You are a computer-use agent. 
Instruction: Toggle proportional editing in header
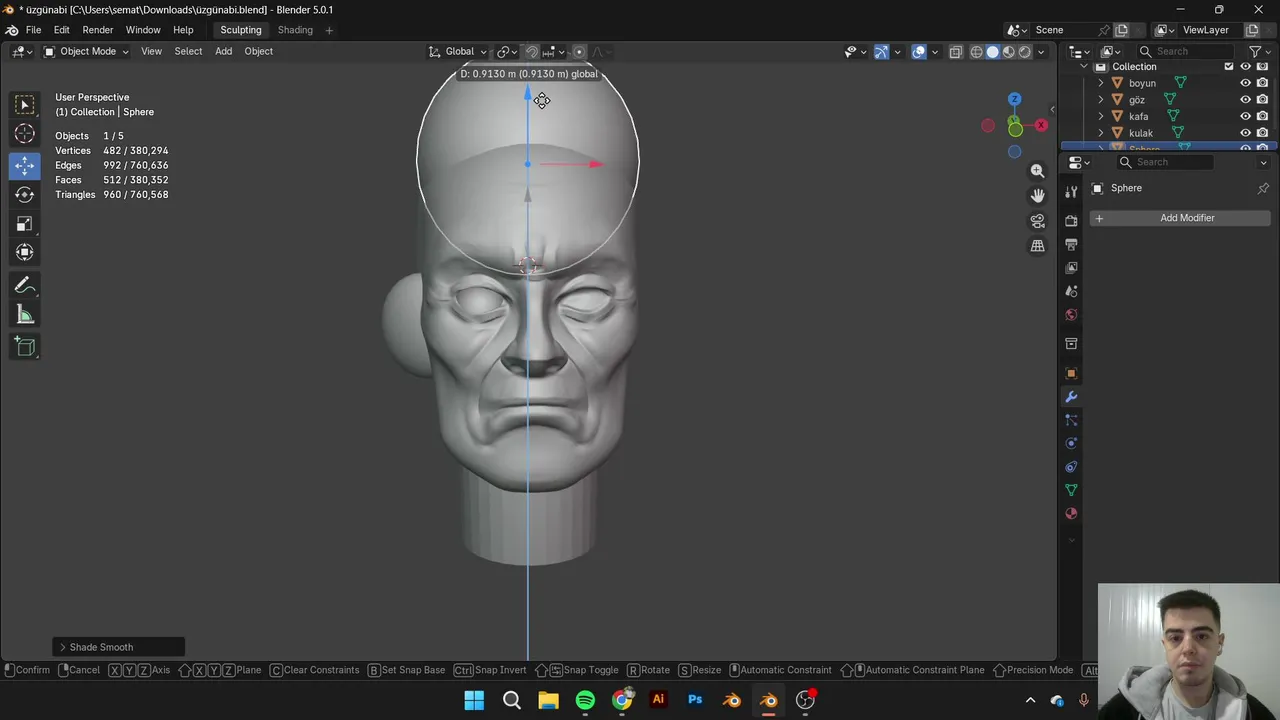click(x=579, y=52)
